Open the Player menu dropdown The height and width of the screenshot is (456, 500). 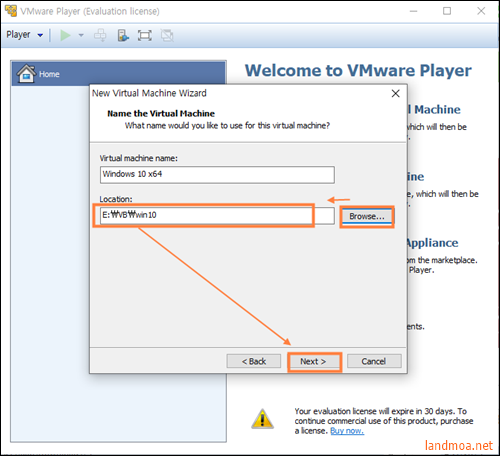24,35
